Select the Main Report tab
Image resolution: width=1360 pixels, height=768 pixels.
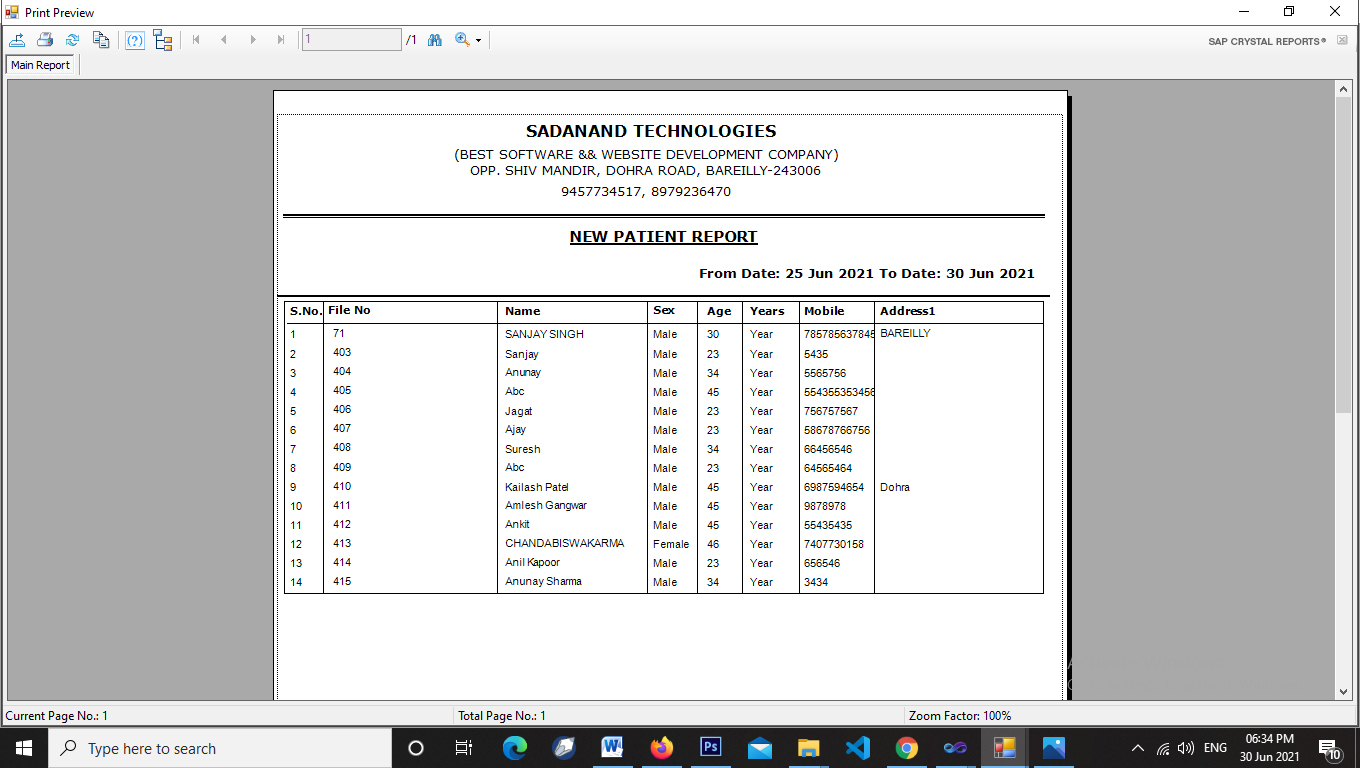click(41, 65)
